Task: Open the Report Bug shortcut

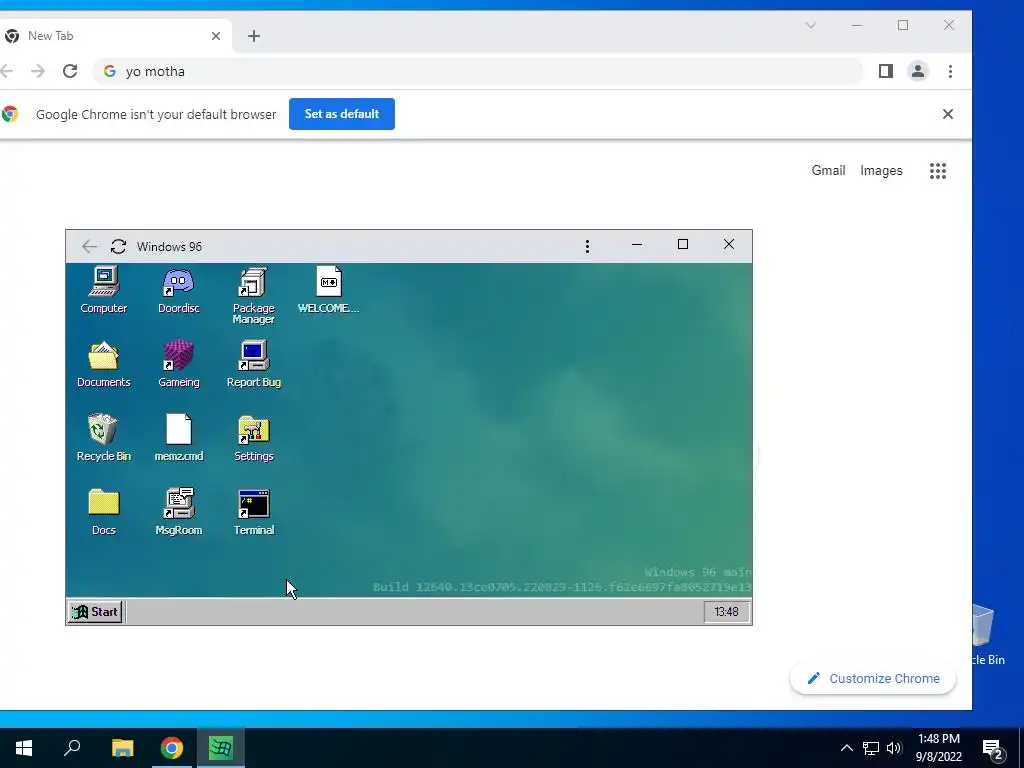Action: 253,364
